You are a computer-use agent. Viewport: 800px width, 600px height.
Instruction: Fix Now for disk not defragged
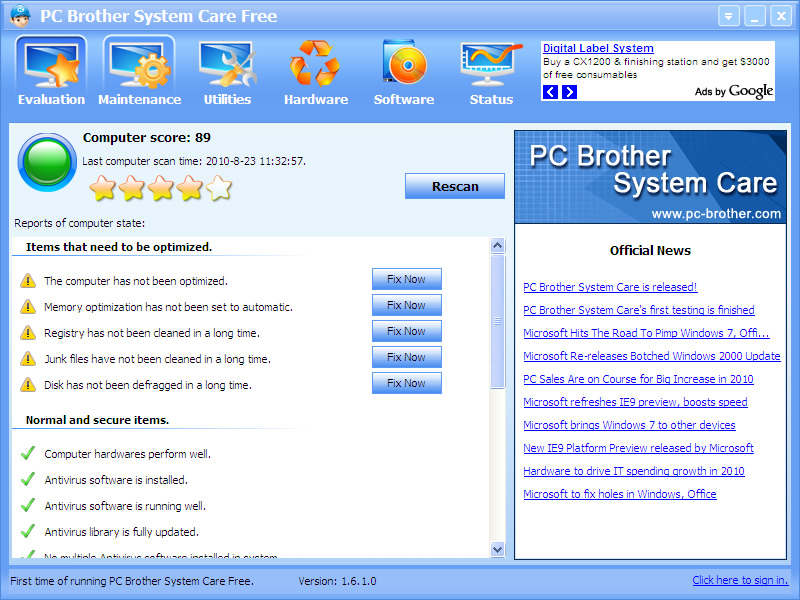(x=407, y=383)
